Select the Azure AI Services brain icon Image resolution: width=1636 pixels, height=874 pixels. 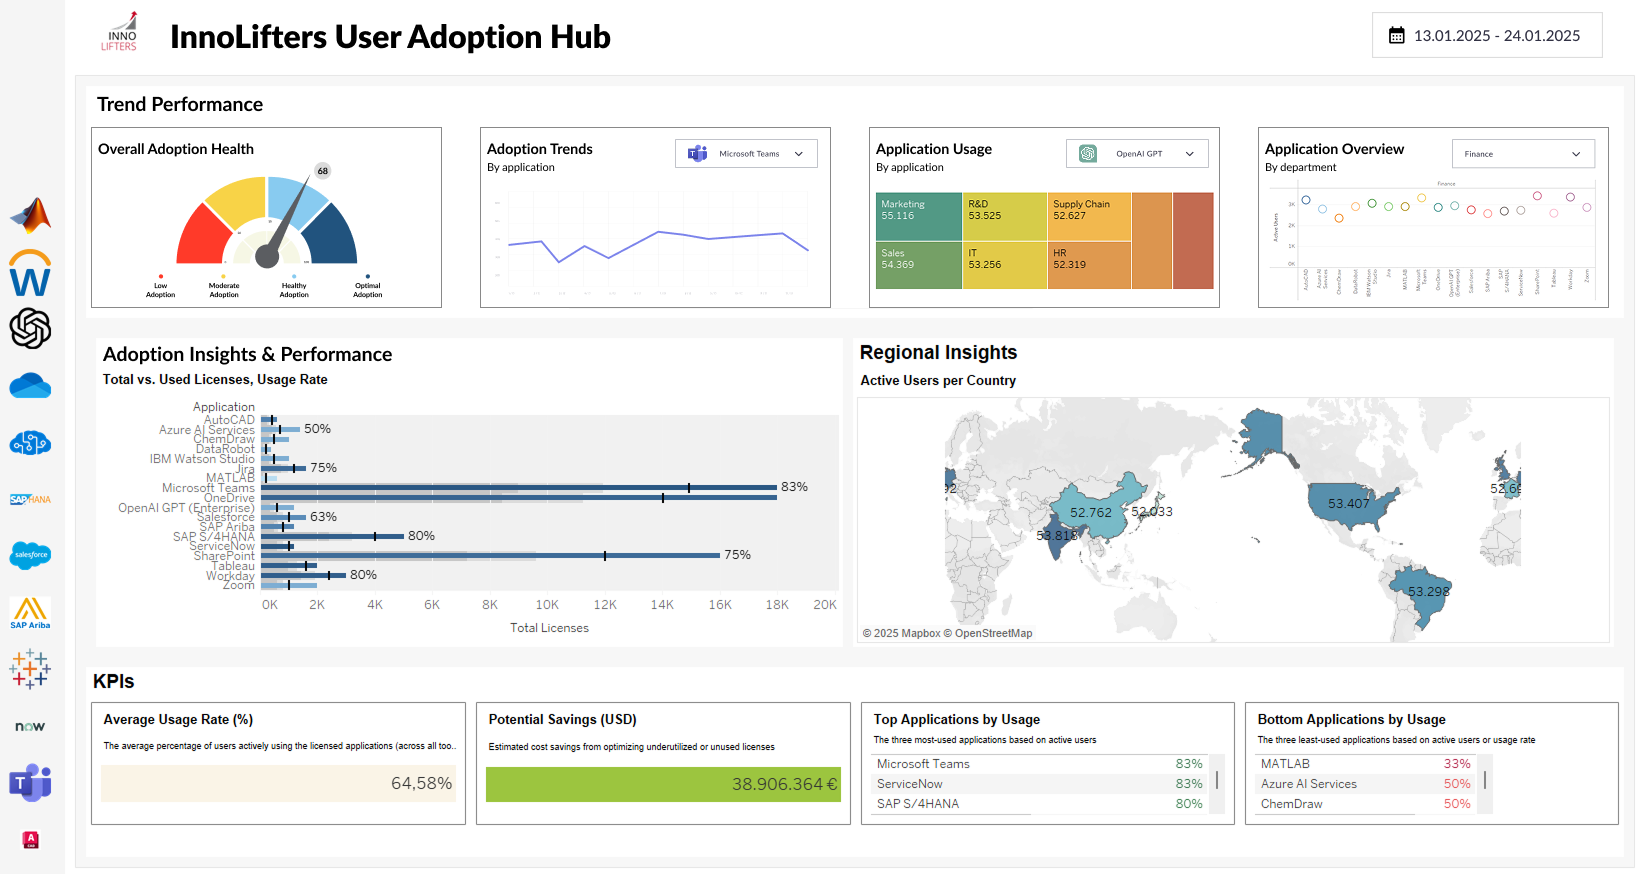point(30,443)
